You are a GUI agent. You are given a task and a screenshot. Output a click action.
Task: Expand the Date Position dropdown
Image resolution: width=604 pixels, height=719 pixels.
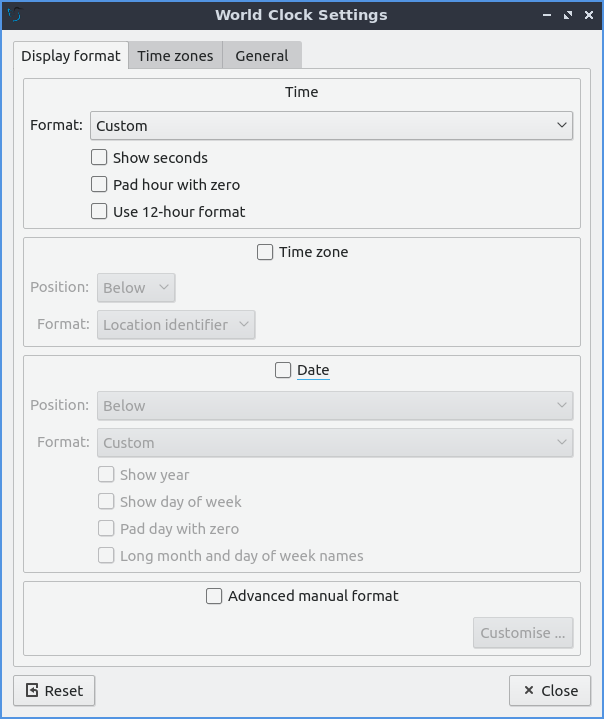(334, 406)
